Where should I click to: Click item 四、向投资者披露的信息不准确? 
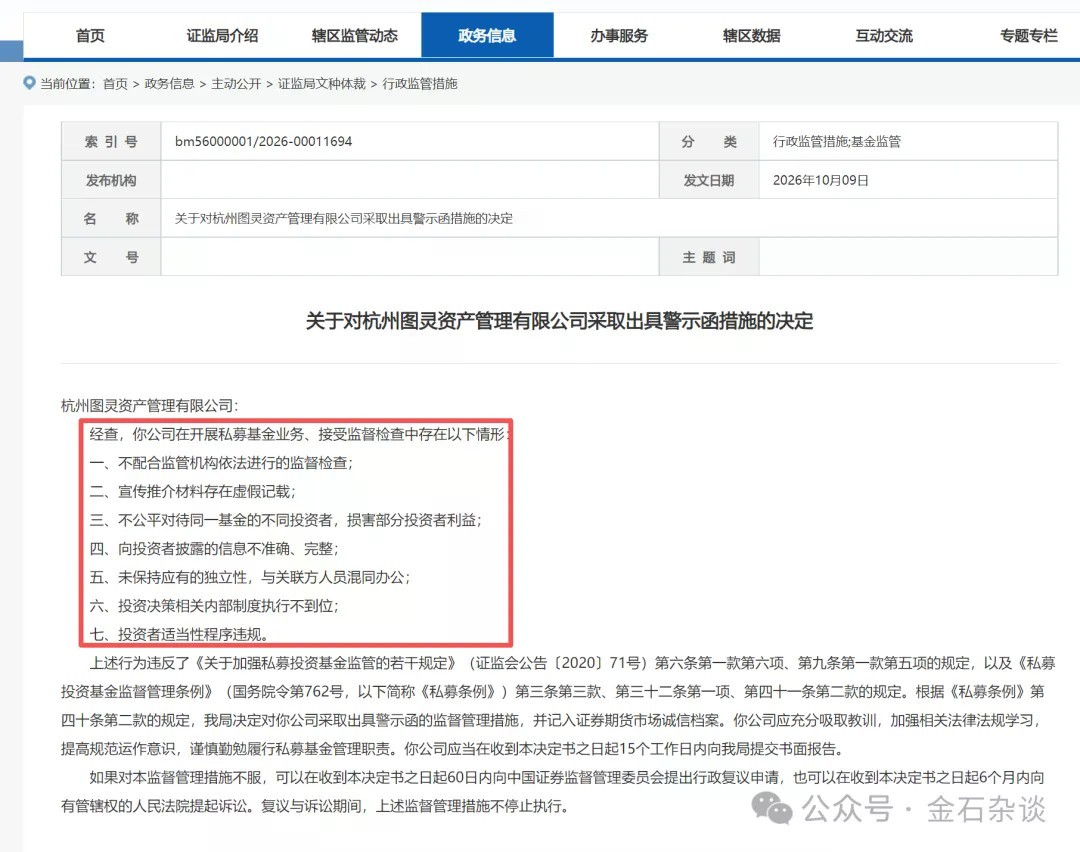214,548
